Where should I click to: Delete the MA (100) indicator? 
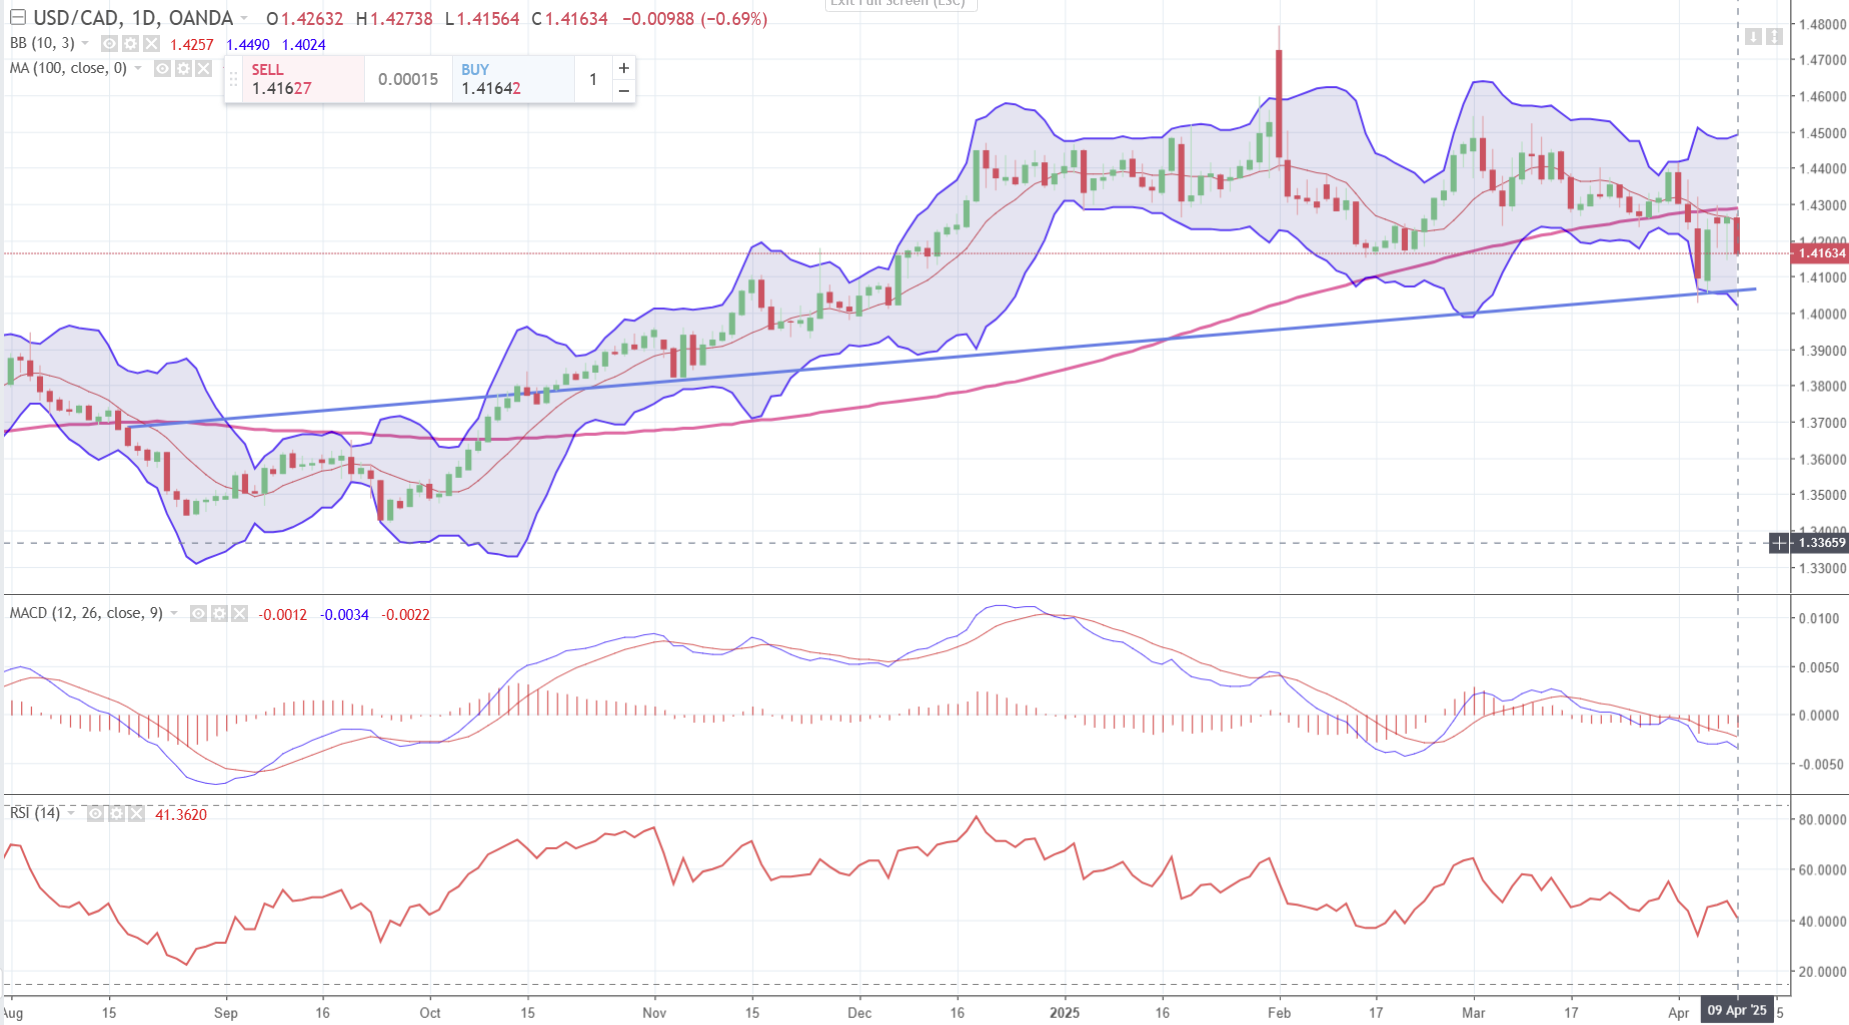click(x=204, y=68)
